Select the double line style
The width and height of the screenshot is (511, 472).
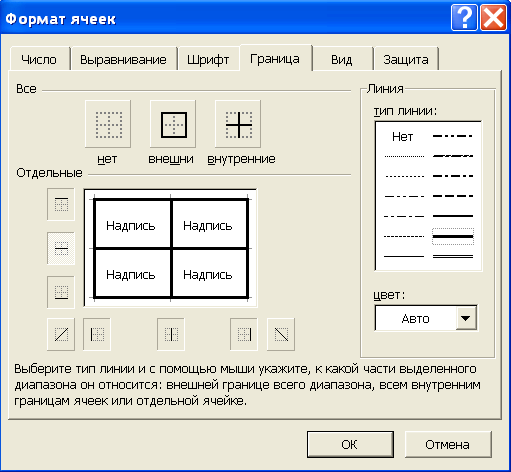453,256
